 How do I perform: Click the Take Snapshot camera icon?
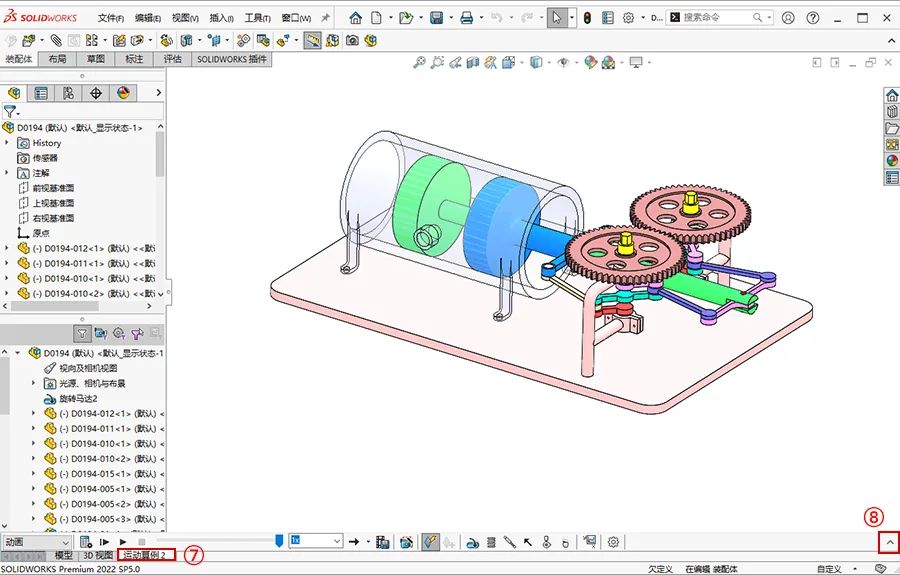(x=352, y=41)
